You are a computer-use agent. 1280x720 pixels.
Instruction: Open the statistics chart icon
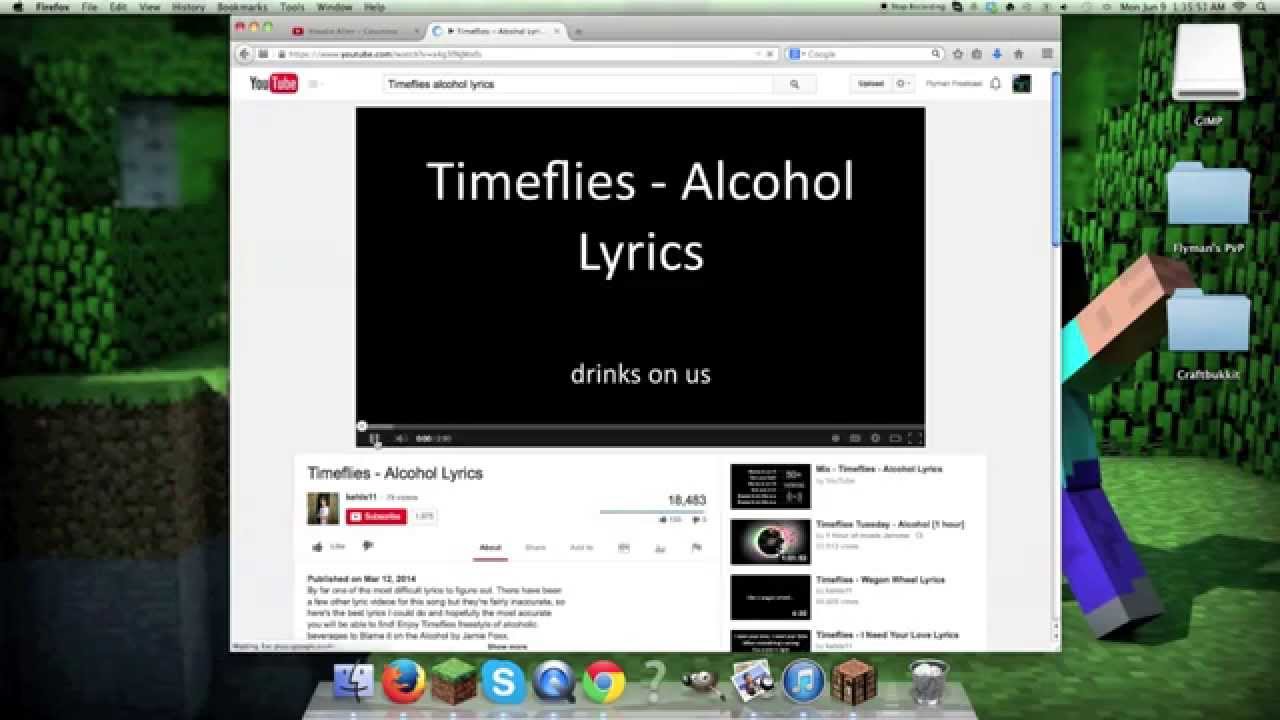tap(660, 548)
